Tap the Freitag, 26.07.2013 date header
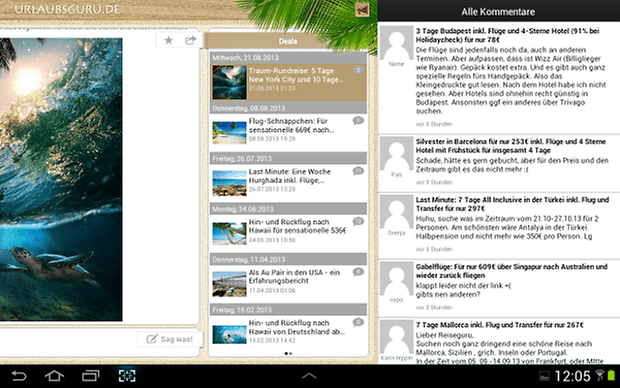 (x=288, y=158)
